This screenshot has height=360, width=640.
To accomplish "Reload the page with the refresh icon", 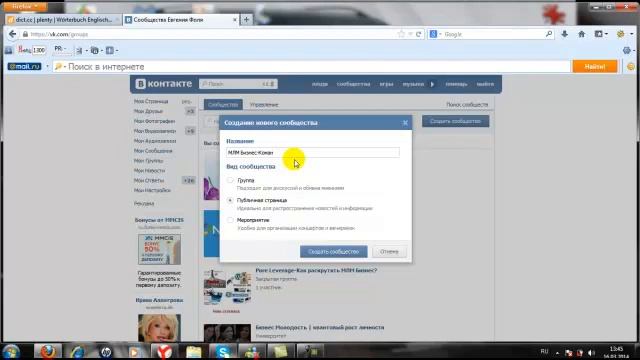I will click(418, 34).
